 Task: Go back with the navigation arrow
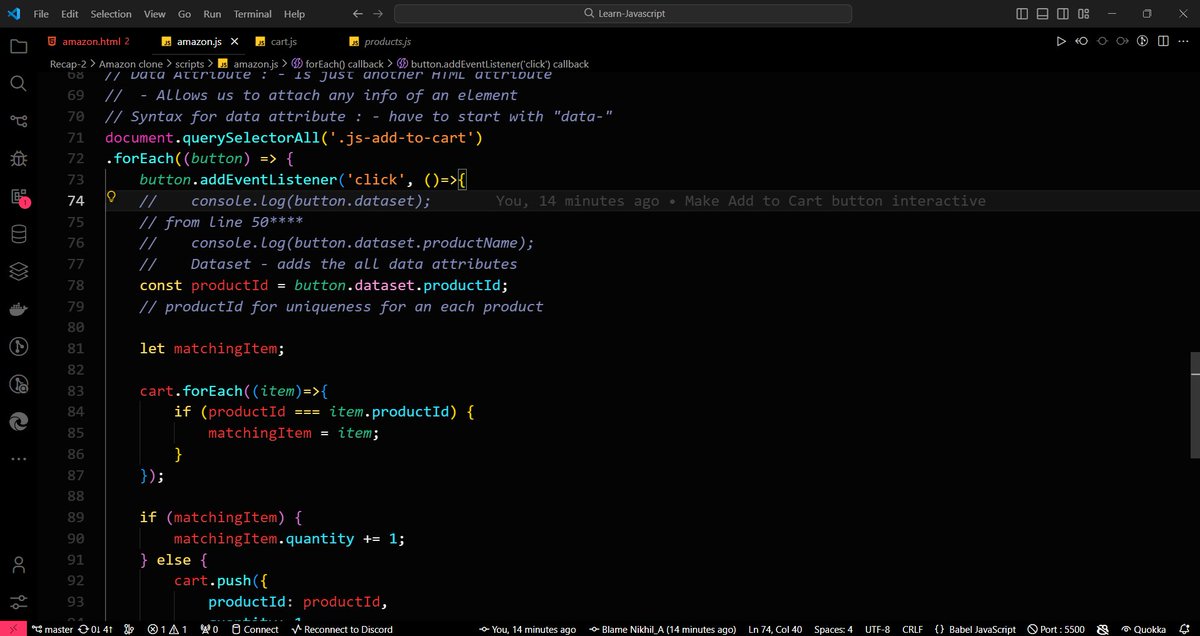click(358, 14)
